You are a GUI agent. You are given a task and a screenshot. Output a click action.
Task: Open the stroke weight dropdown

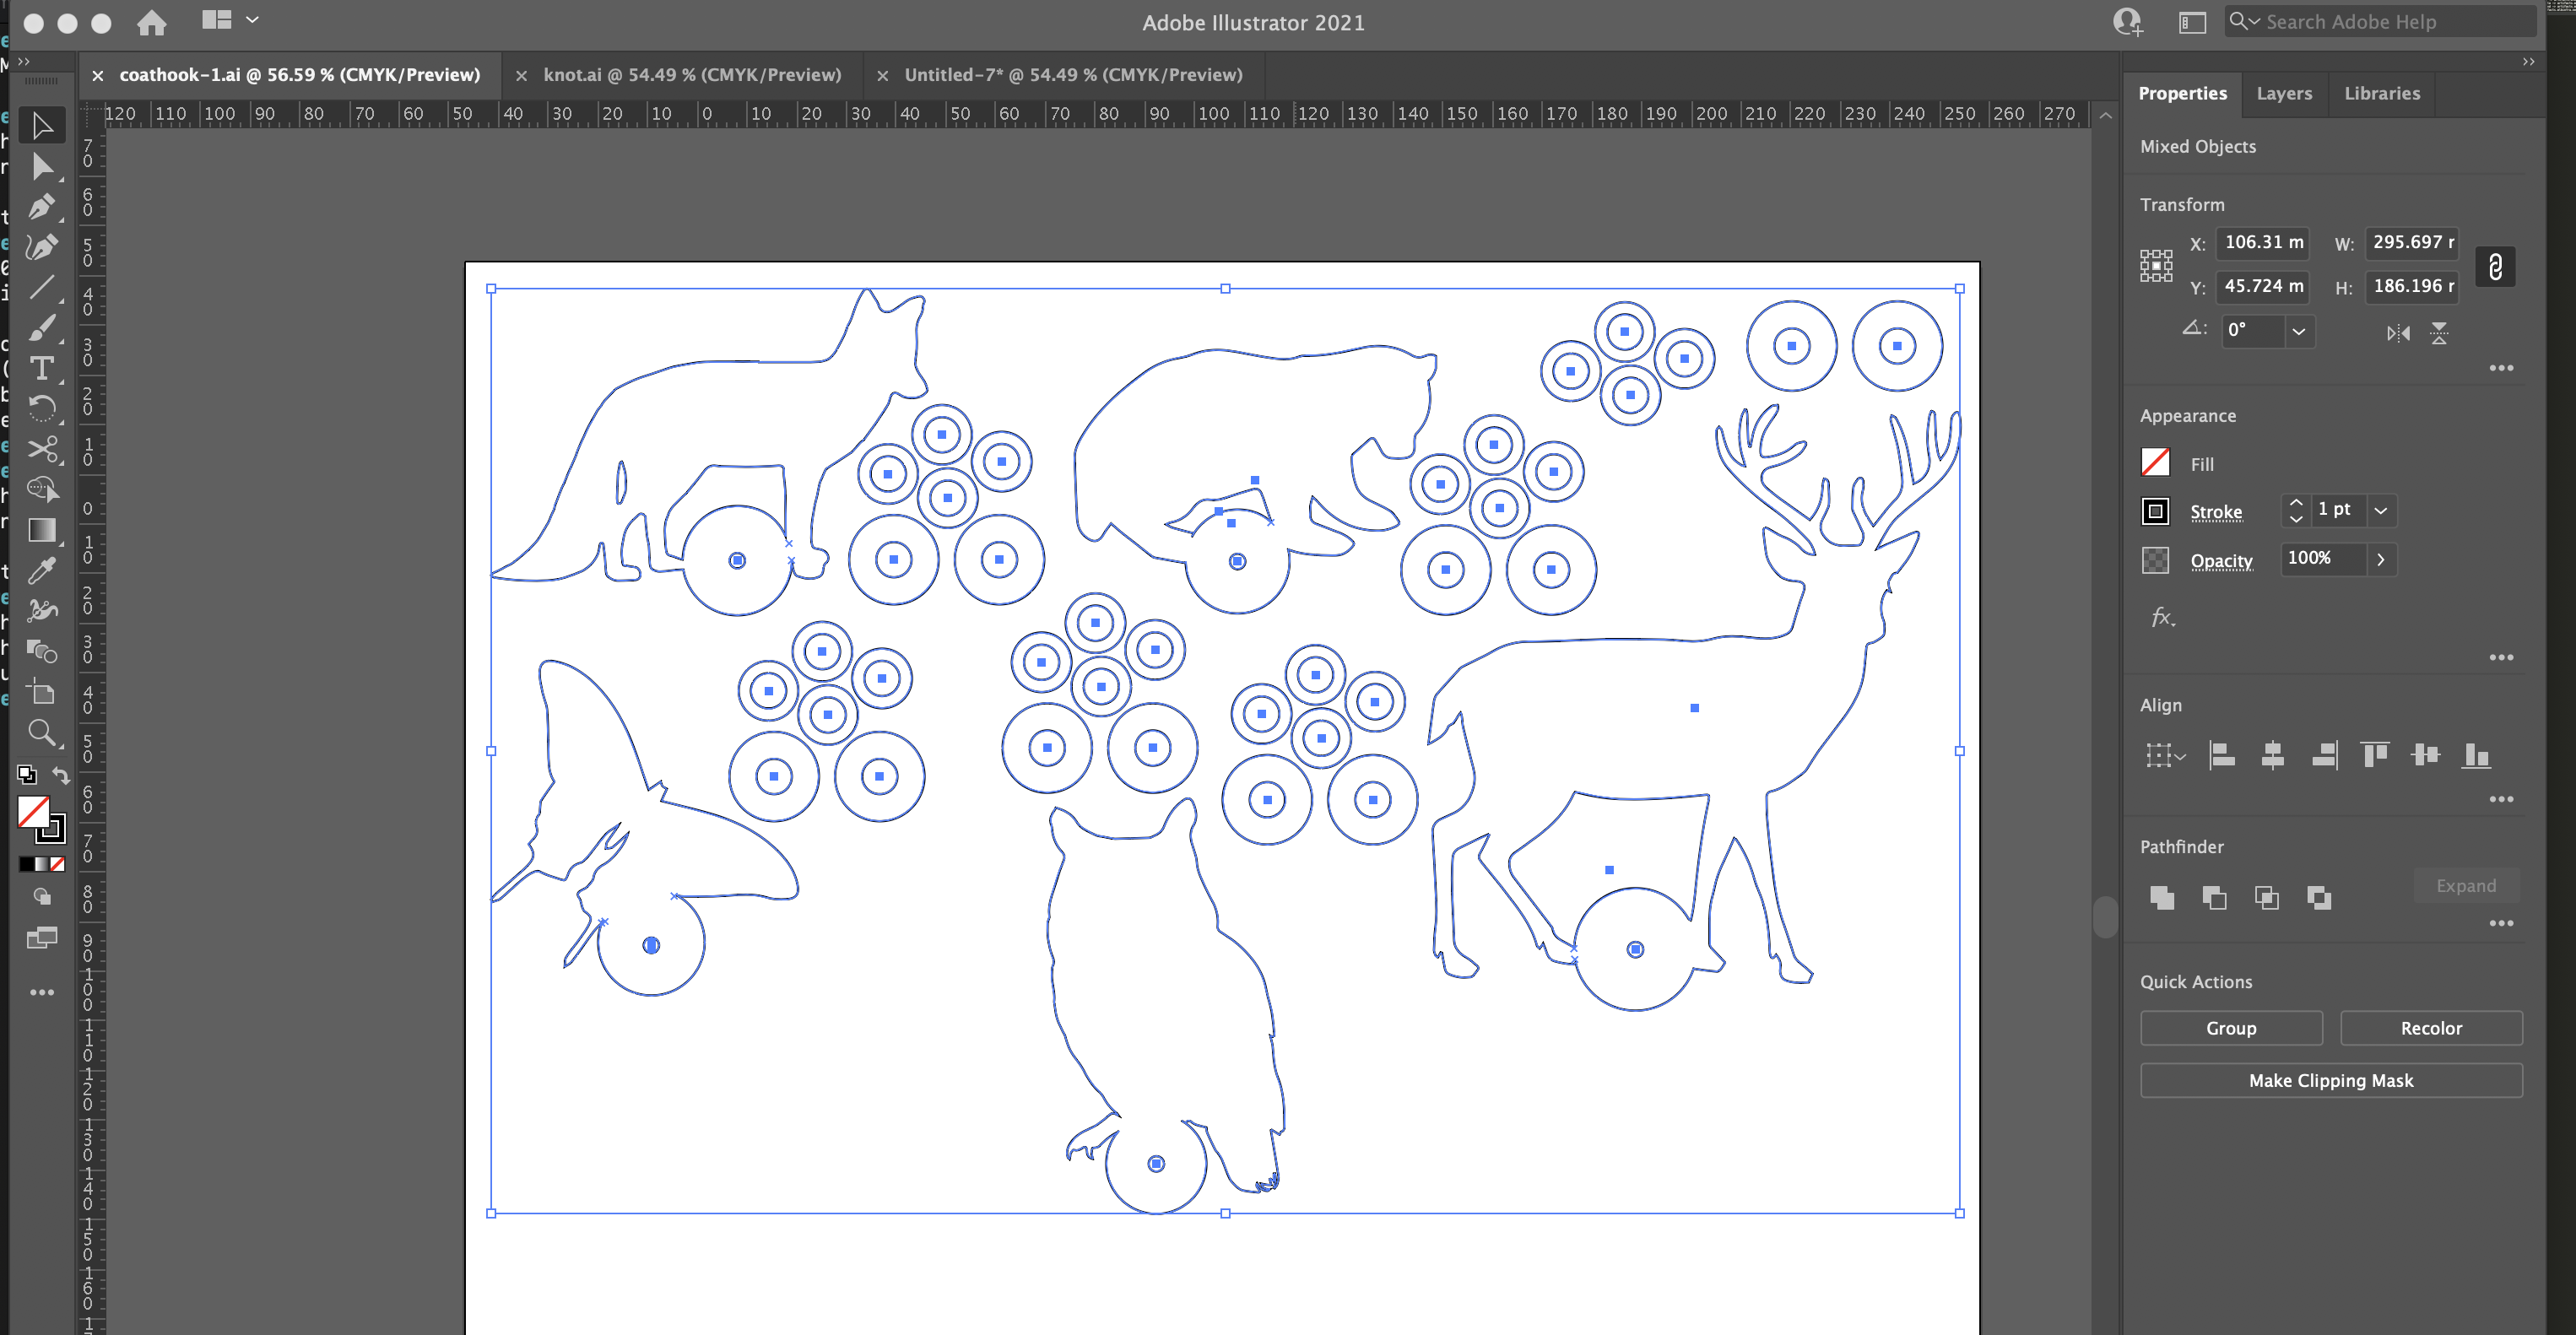coord(2381,510)
